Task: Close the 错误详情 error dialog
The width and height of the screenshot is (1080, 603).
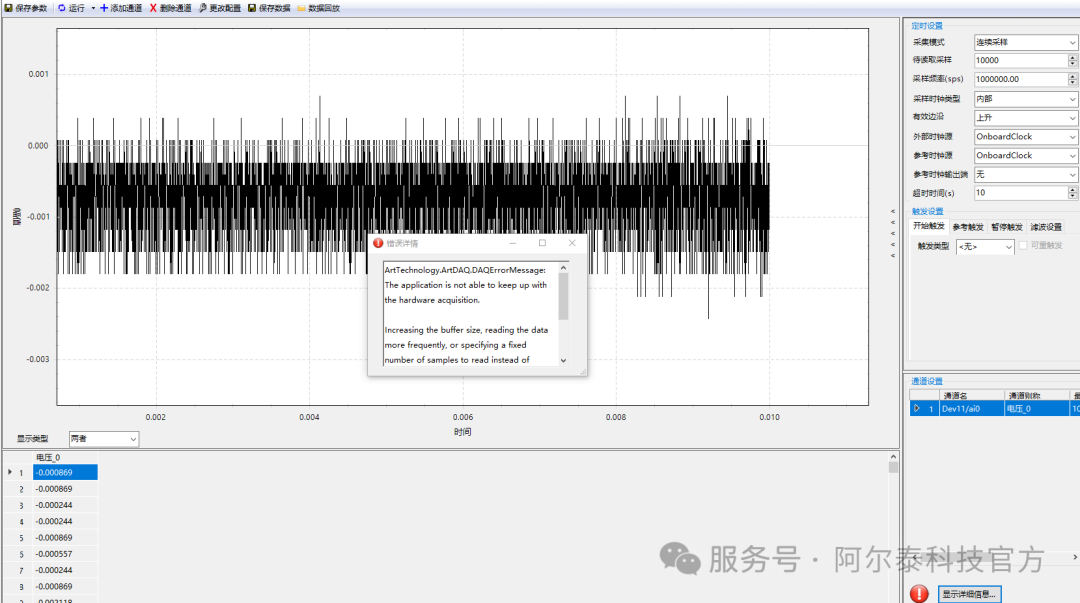Action: (x=572, y=243)
